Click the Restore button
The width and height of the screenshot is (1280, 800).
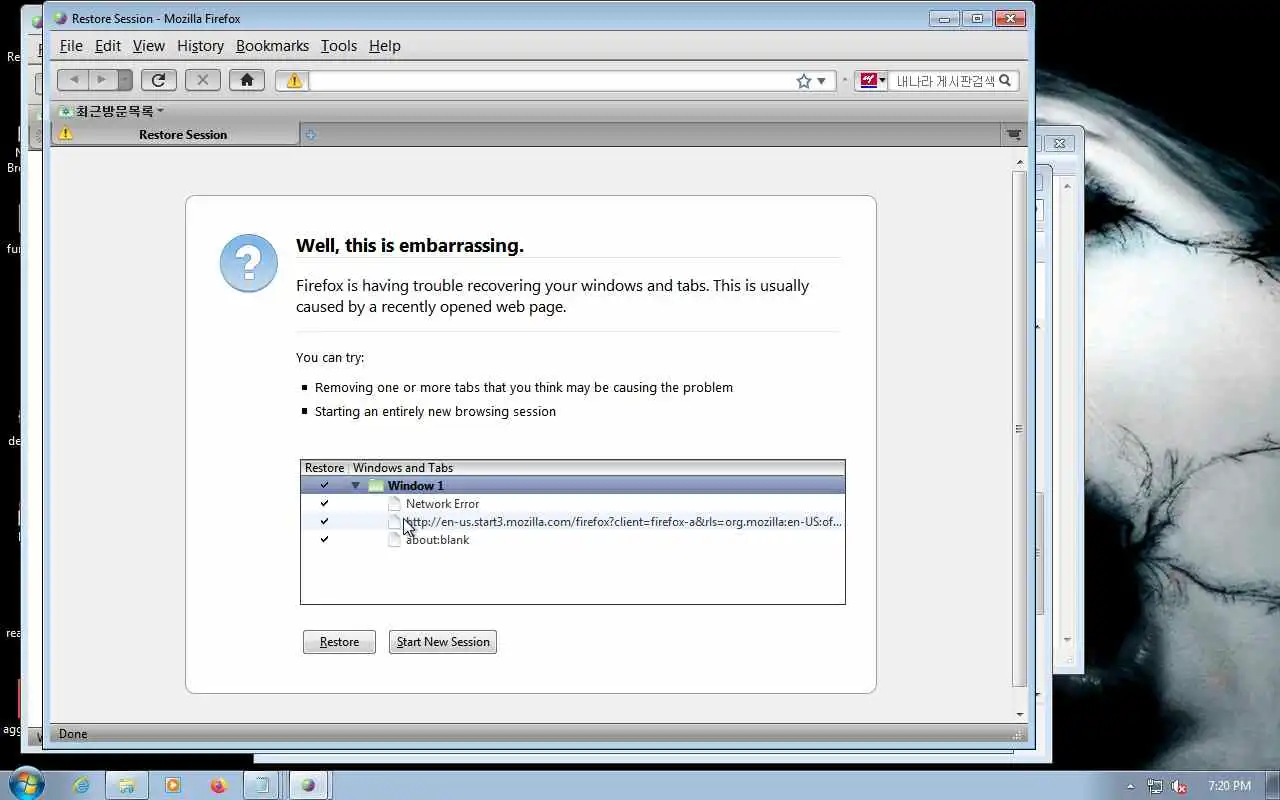tap(339, 642)
